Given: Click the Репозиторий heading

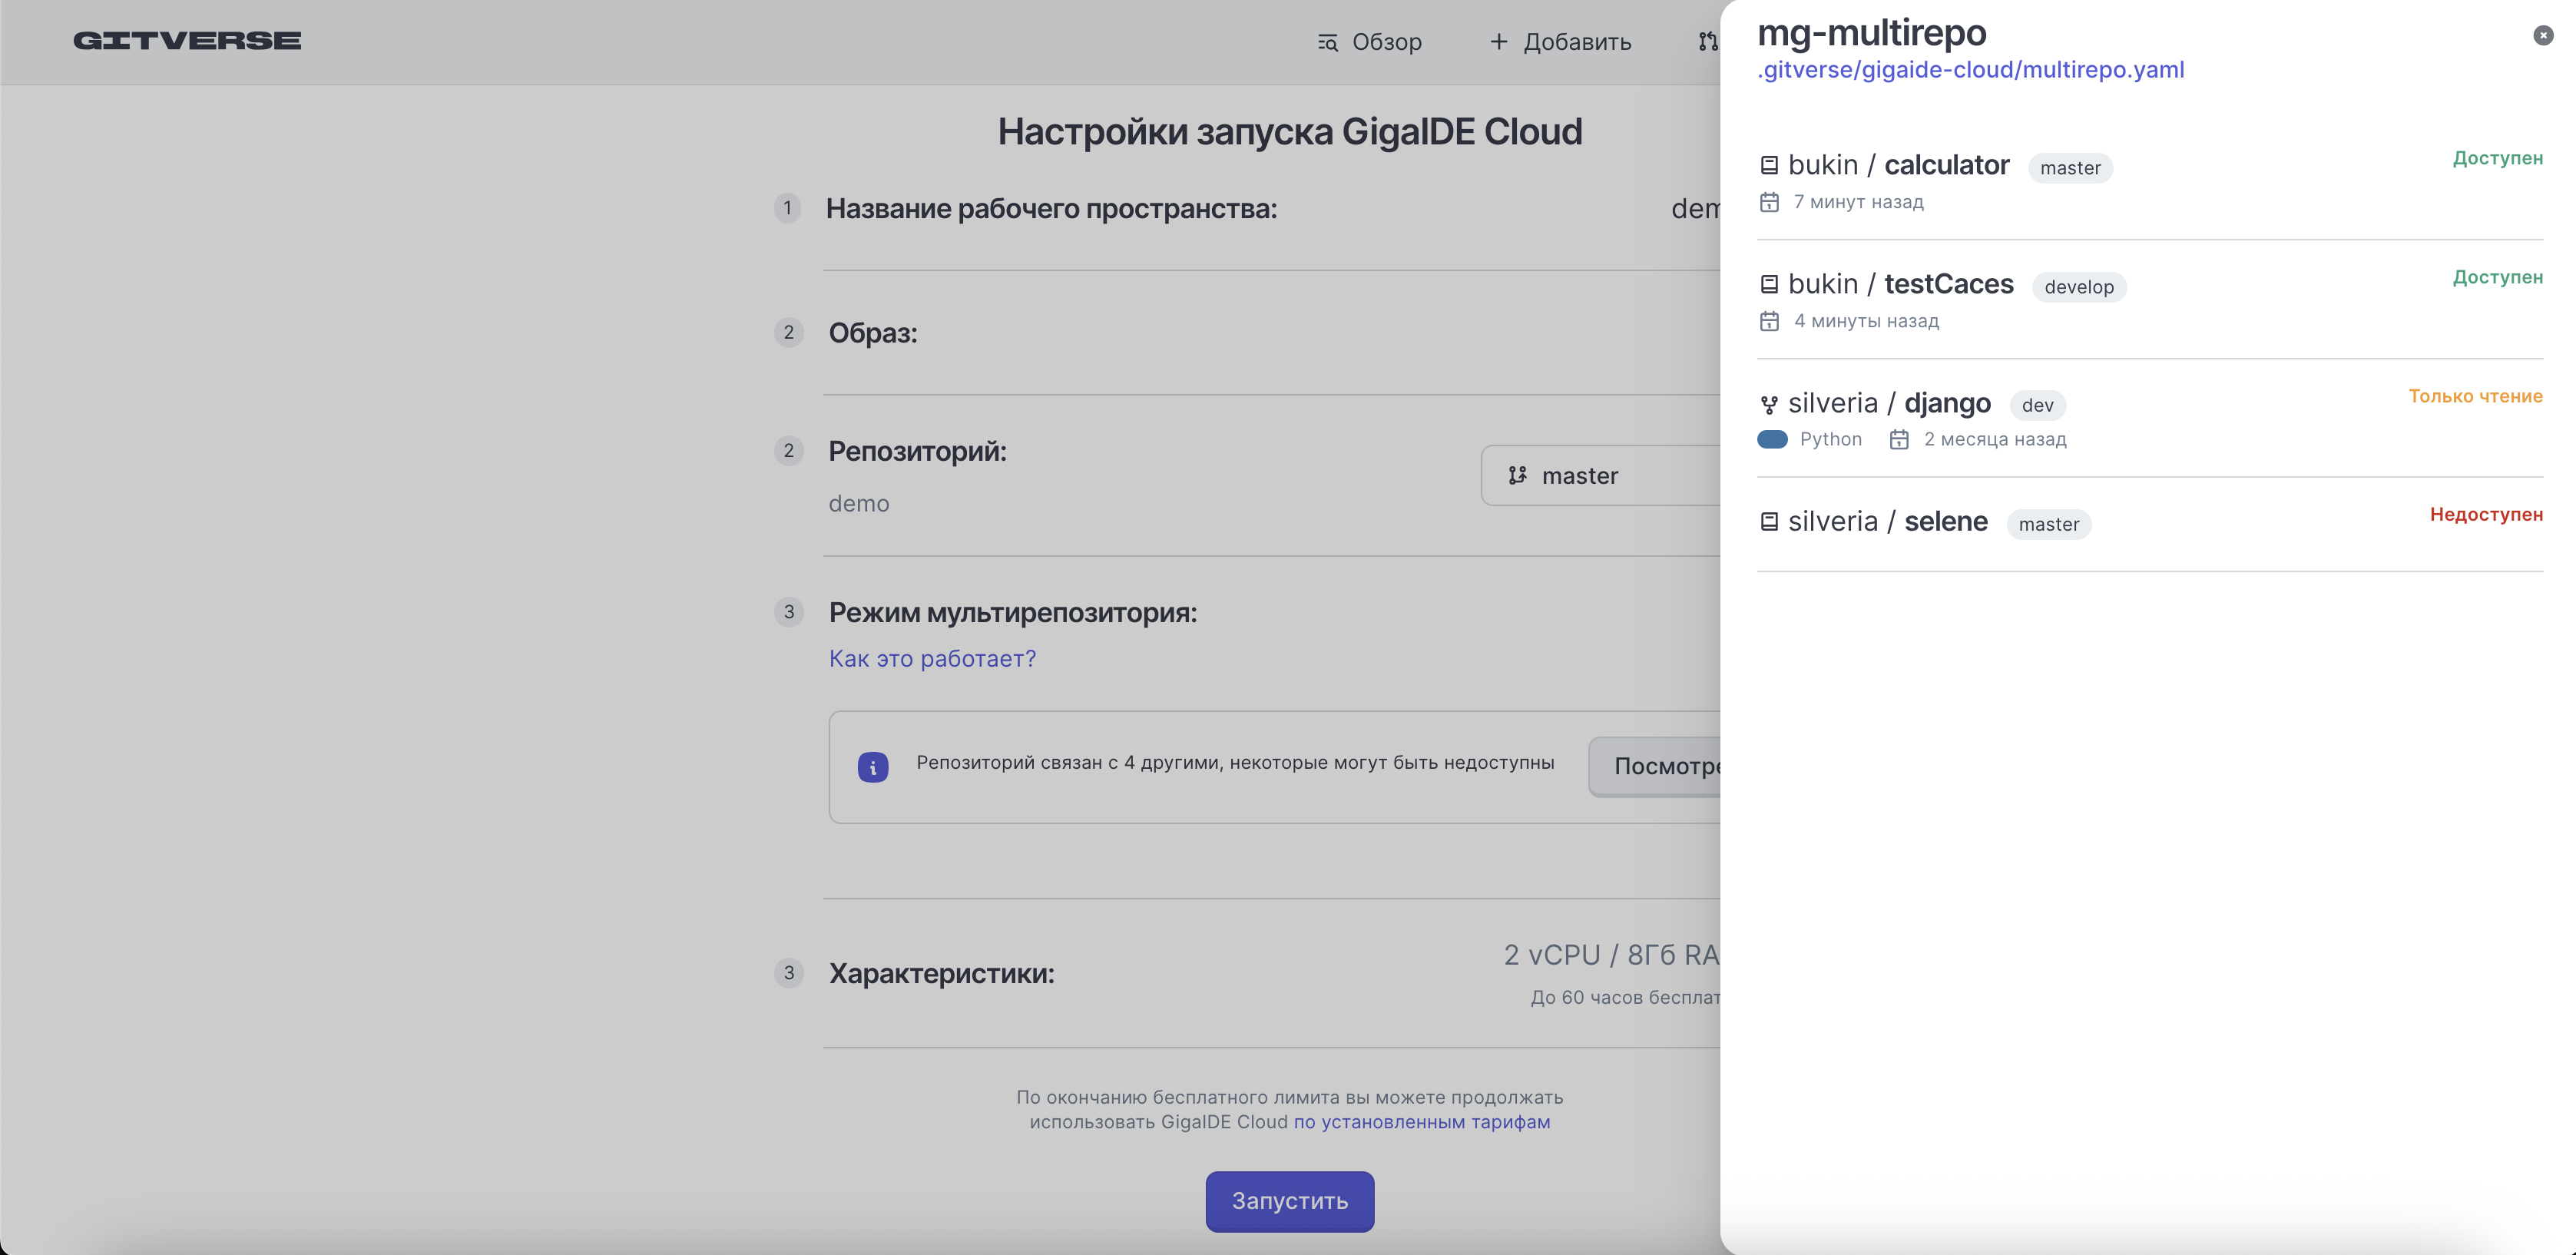Looking at the screenshot, I should (917, 451).
